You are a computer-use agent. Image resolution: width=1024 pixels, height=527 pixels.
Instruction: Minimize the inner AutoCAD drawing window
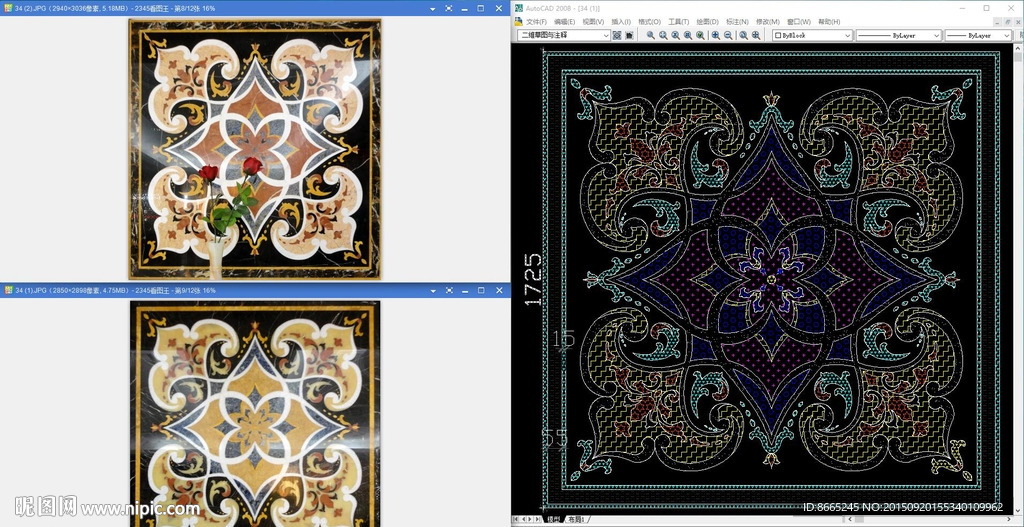pyautogui.click(x=997, y=22)
